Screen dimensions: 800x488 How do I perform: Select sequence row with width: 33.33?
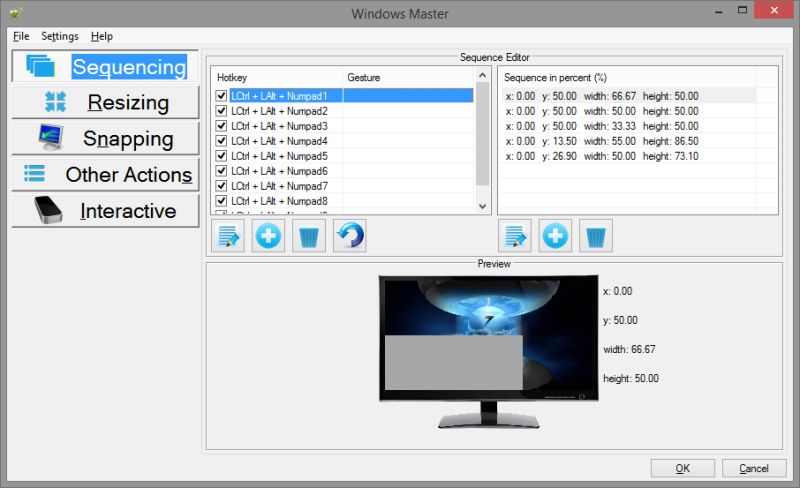[629, 126]
